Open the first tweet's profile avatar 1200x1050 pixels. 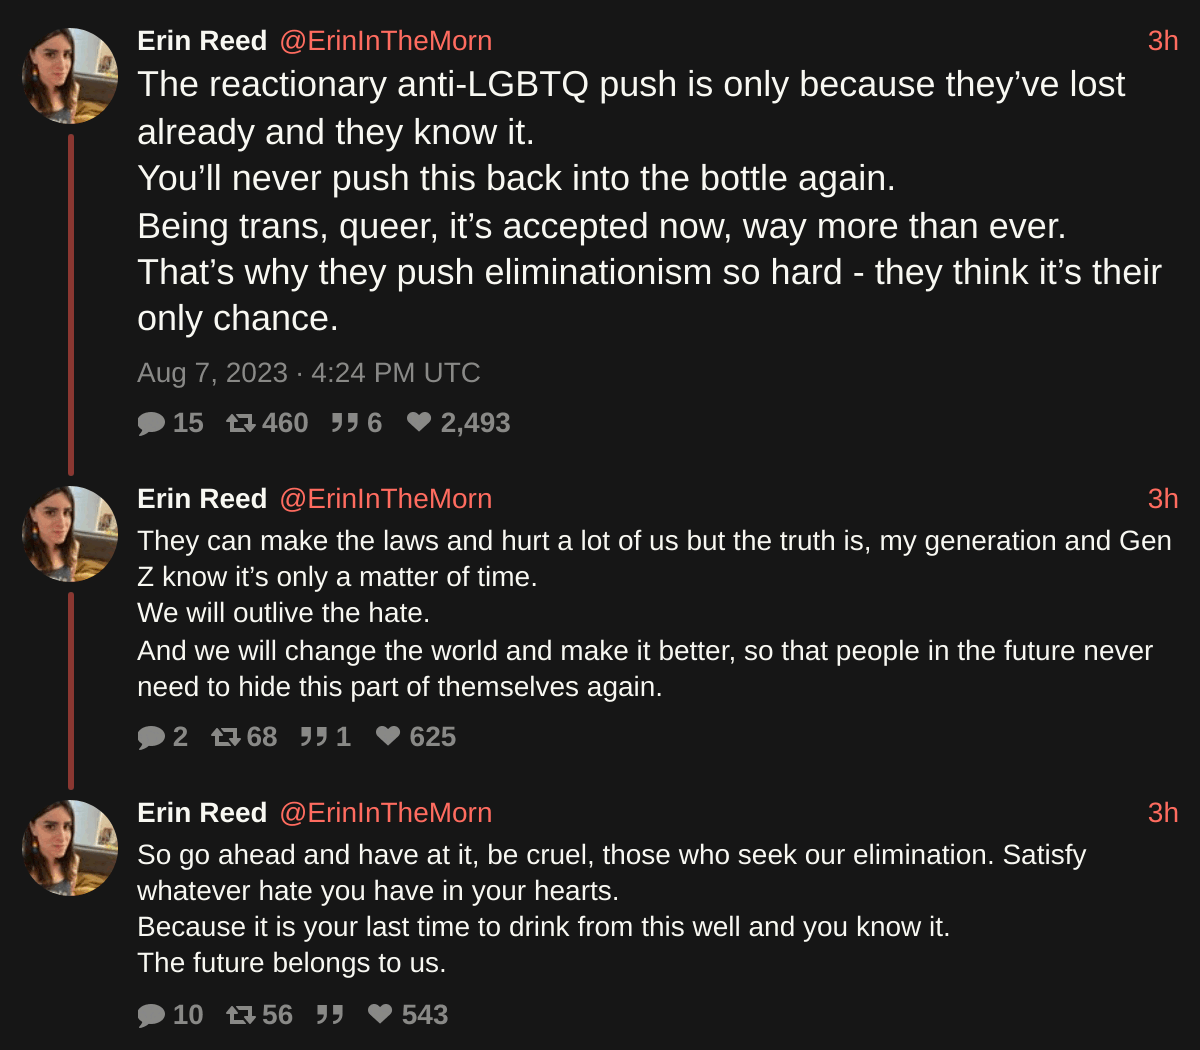tap(70, 76)
